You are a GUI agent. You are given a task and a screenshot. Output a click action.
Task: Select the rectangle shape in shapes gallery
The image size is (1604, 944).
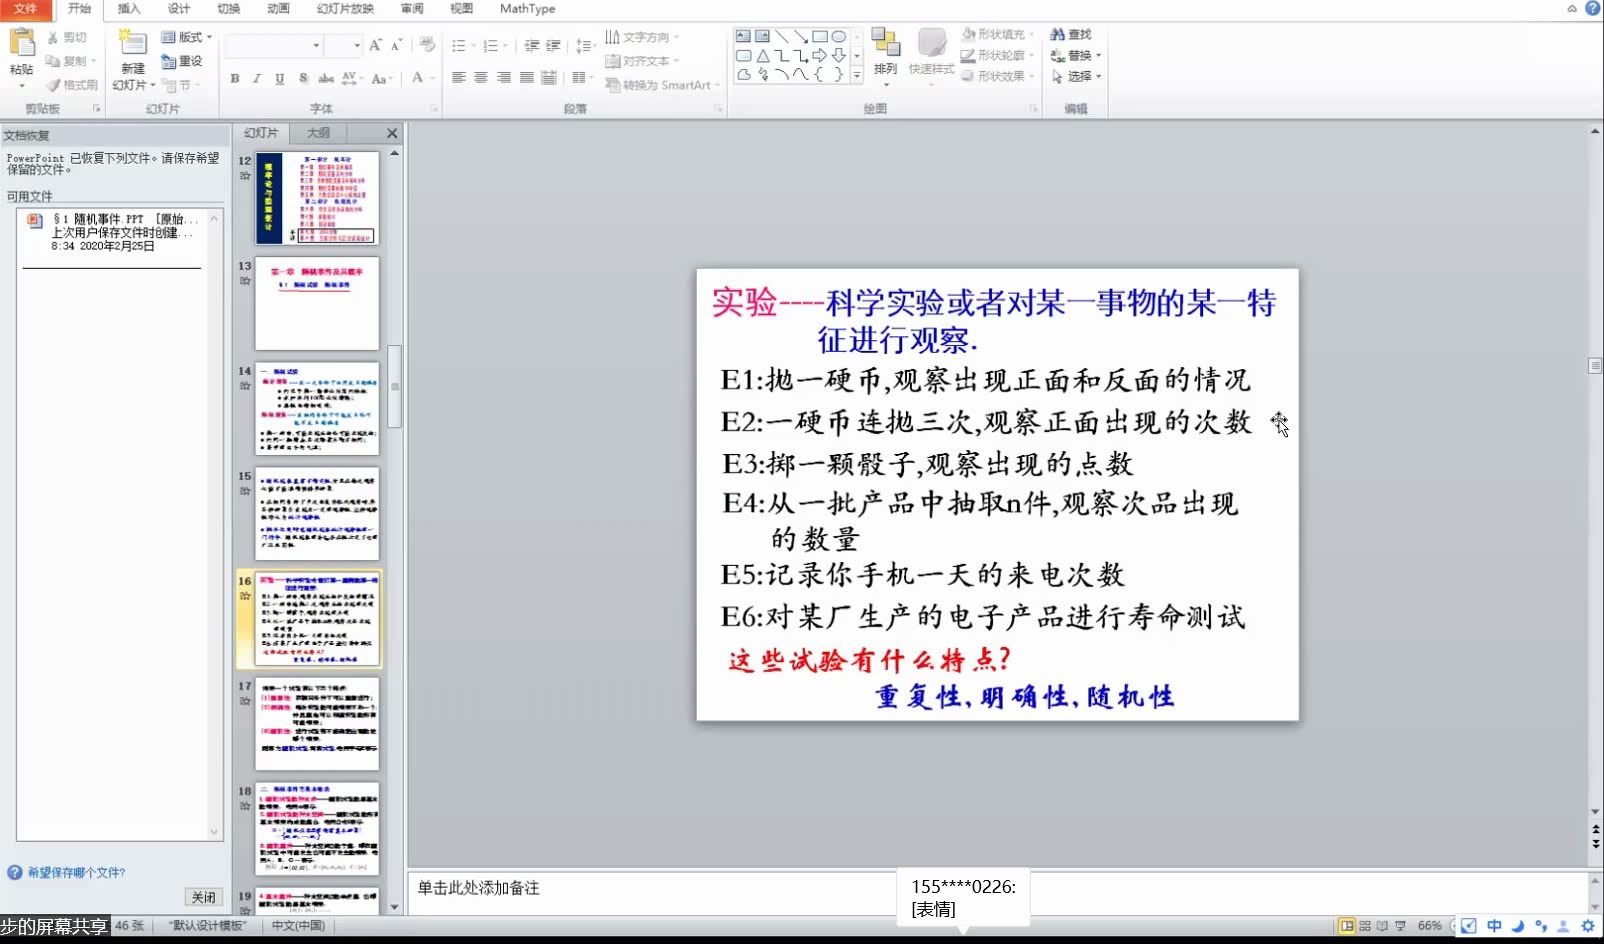[820, 36]
